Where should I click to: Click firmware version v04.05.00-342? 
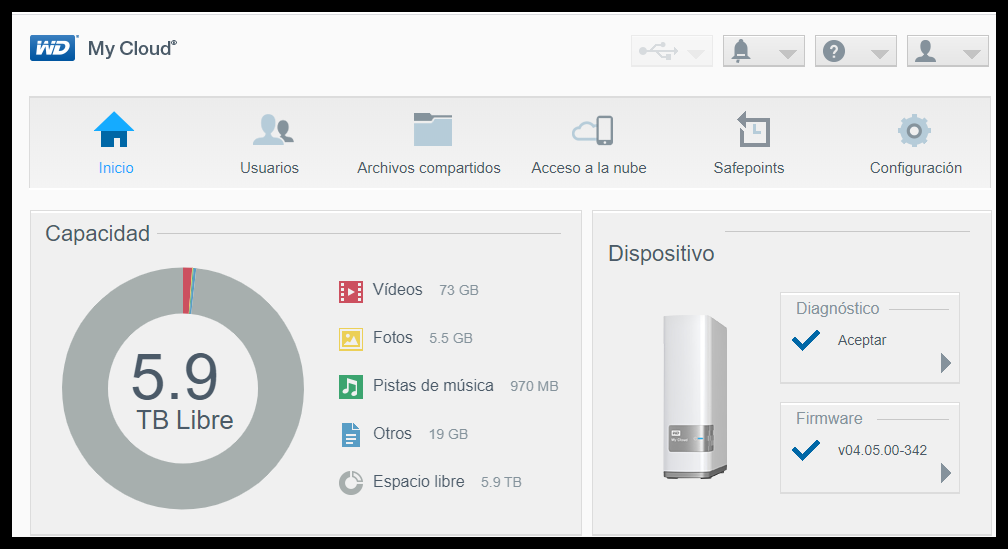click(883, 451)
